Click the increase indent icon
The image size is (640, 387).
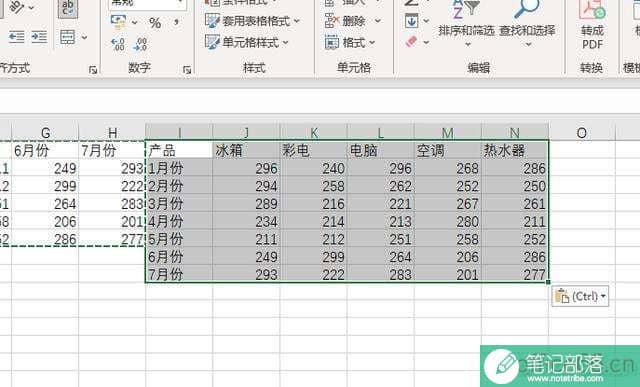(39, 37)
